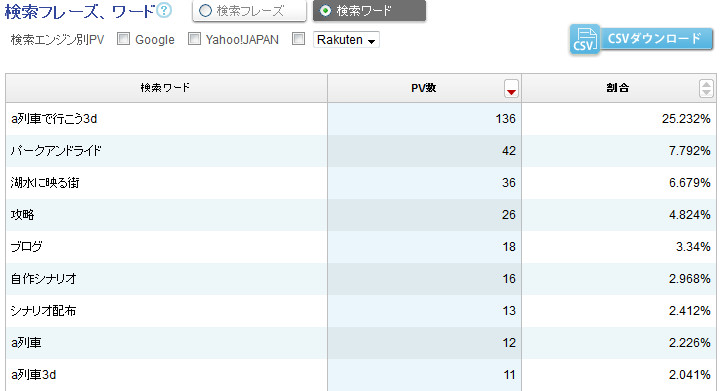Click the PV数 column header label

423,88
